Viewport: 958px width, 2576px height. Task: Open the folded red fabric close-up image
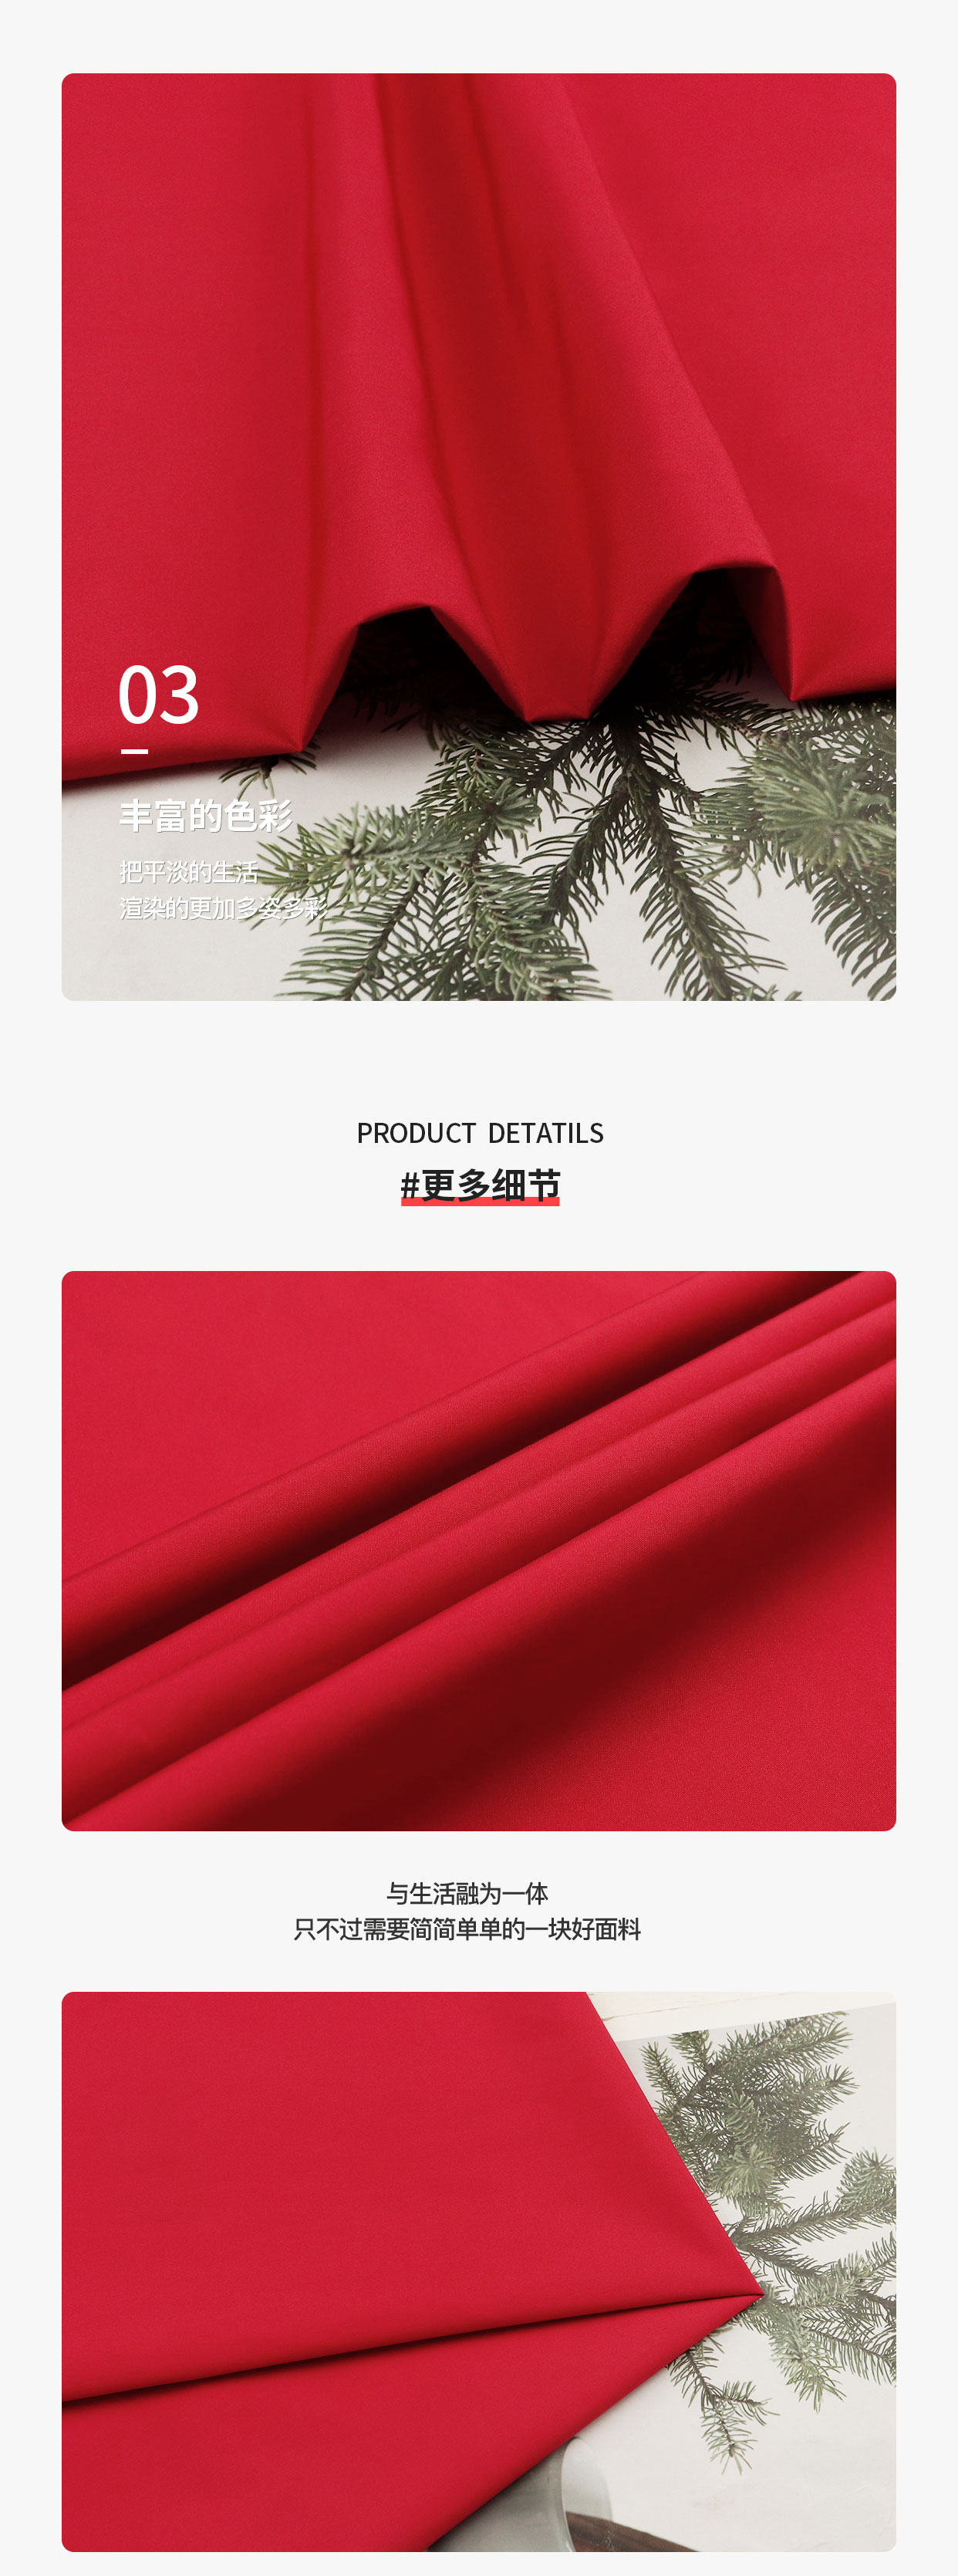pos(479,1551)
